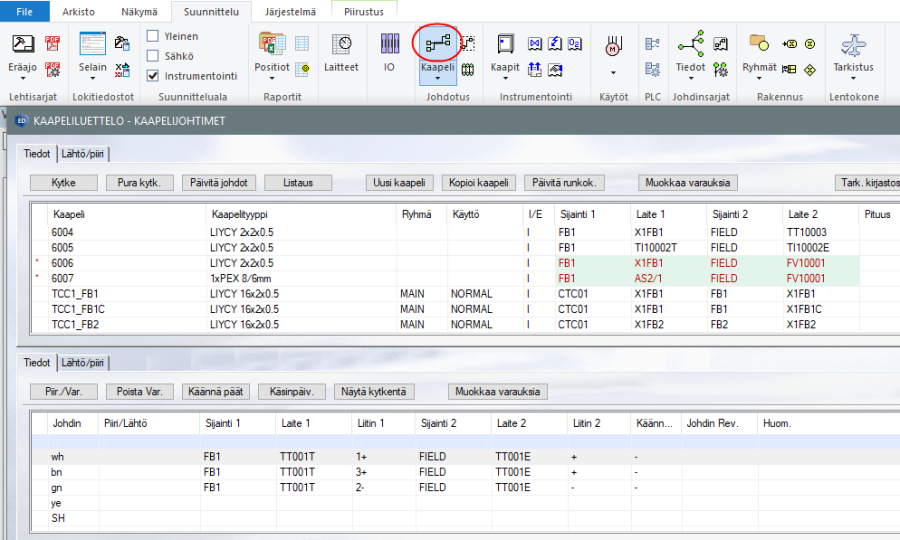Click the Tarkistus airplane check icon

[x=853, y=45]
